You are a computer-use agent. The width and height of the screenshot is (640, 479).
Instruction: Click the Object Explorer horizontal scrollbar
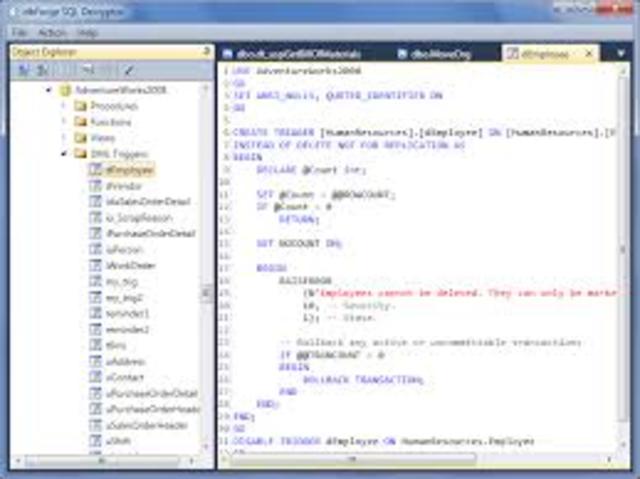coord(102,461)
